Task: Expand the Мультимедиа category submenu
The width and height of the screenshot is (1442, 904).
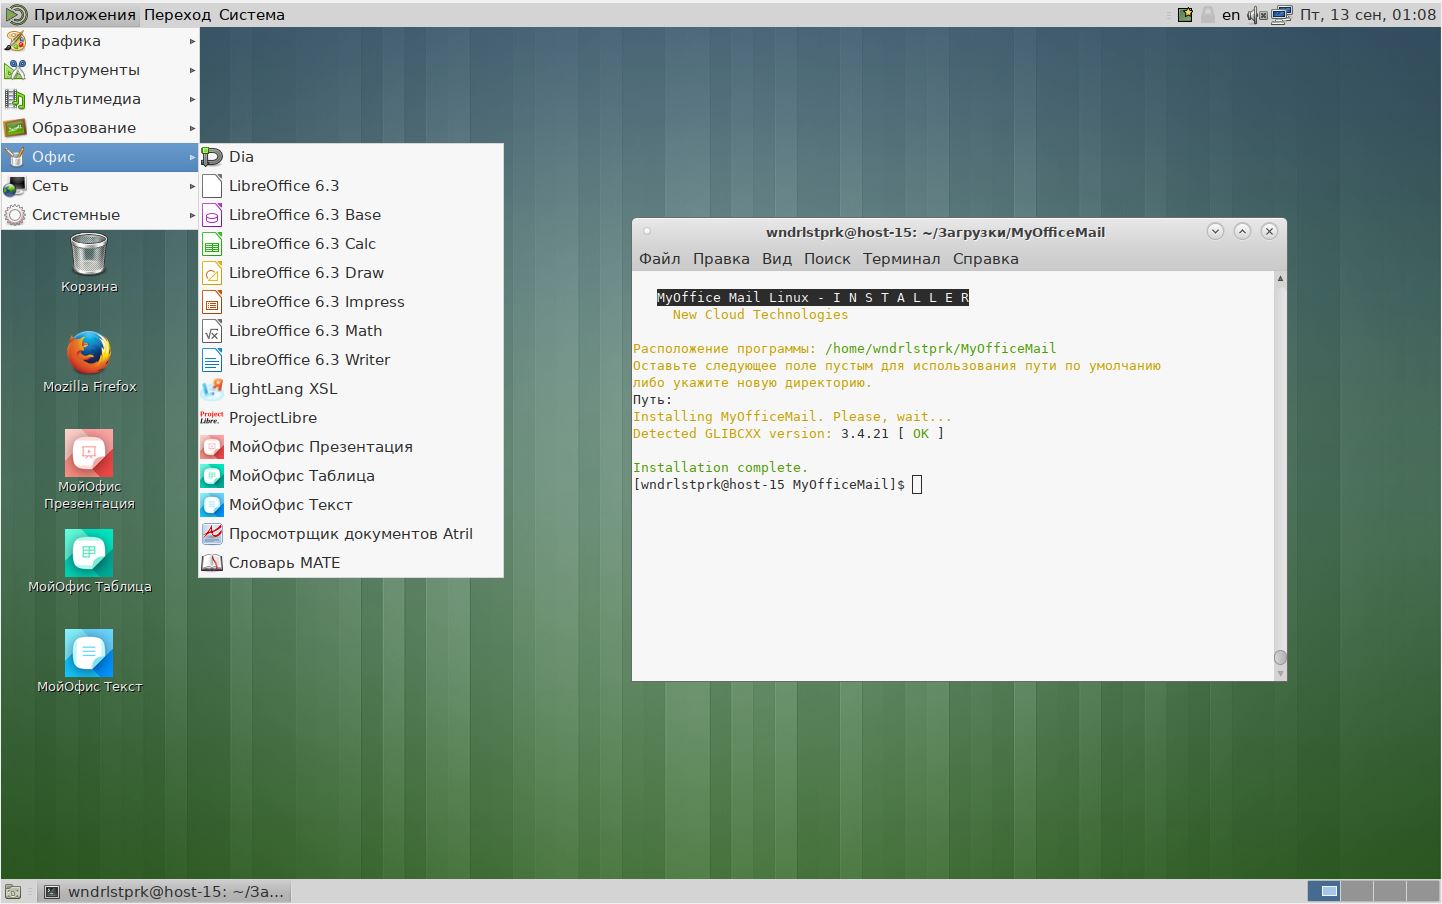Action: pos(100,99)
